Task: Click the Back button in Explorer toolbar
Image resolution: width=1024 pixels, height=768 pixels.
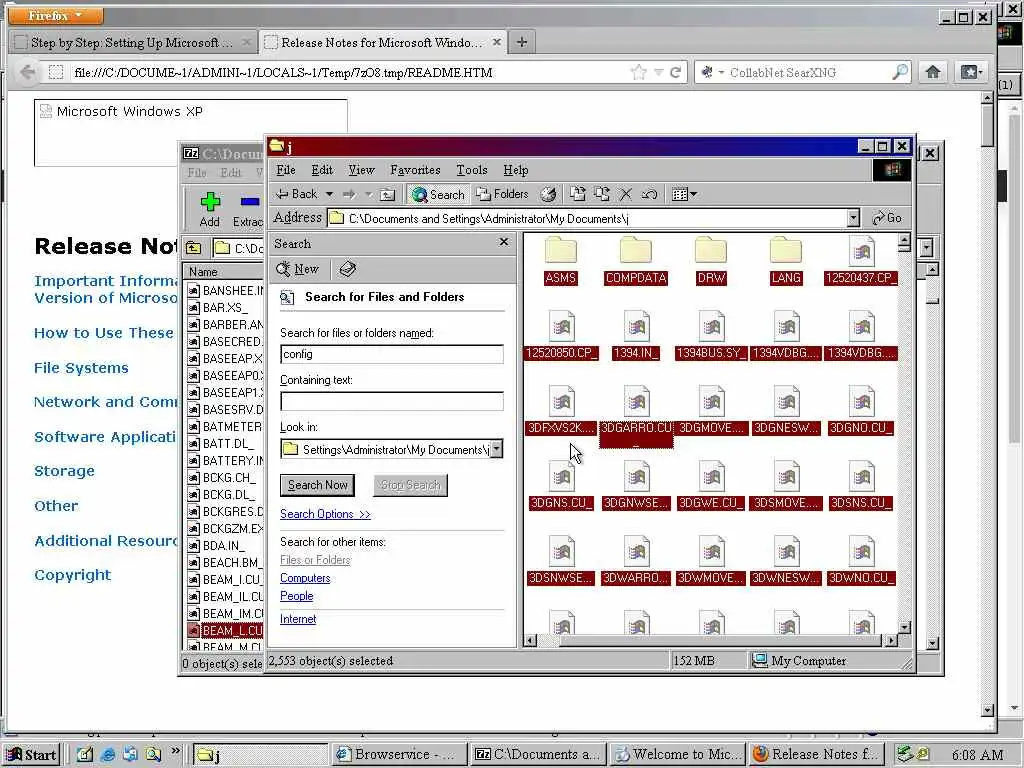Action: 296,194
